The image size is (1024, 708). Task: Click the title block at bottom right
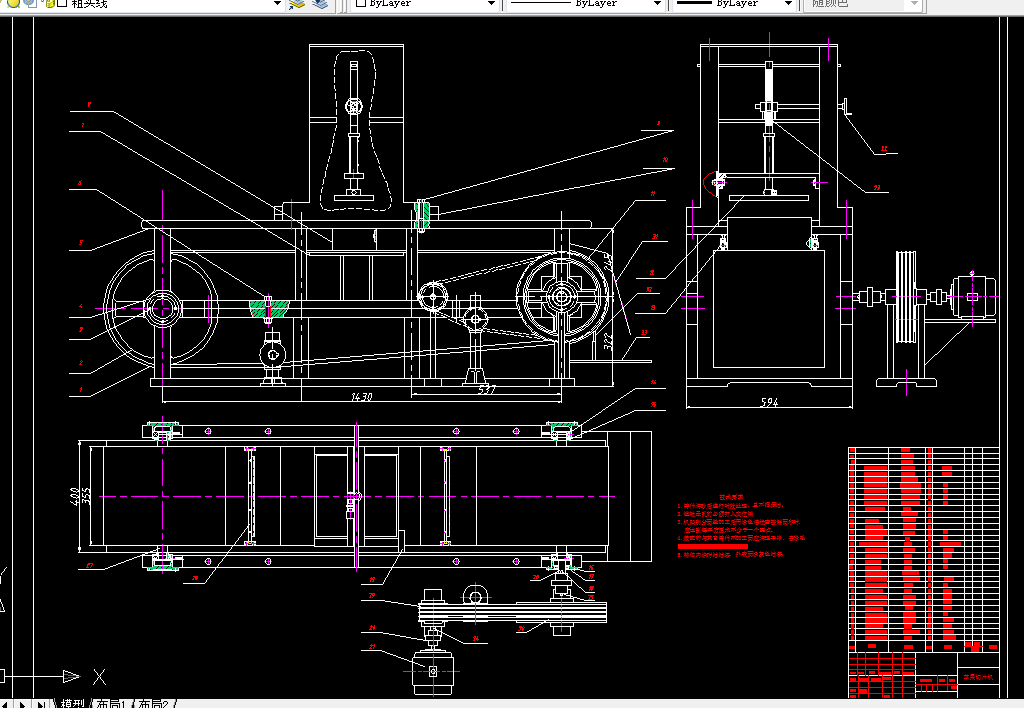pos(924,675)
